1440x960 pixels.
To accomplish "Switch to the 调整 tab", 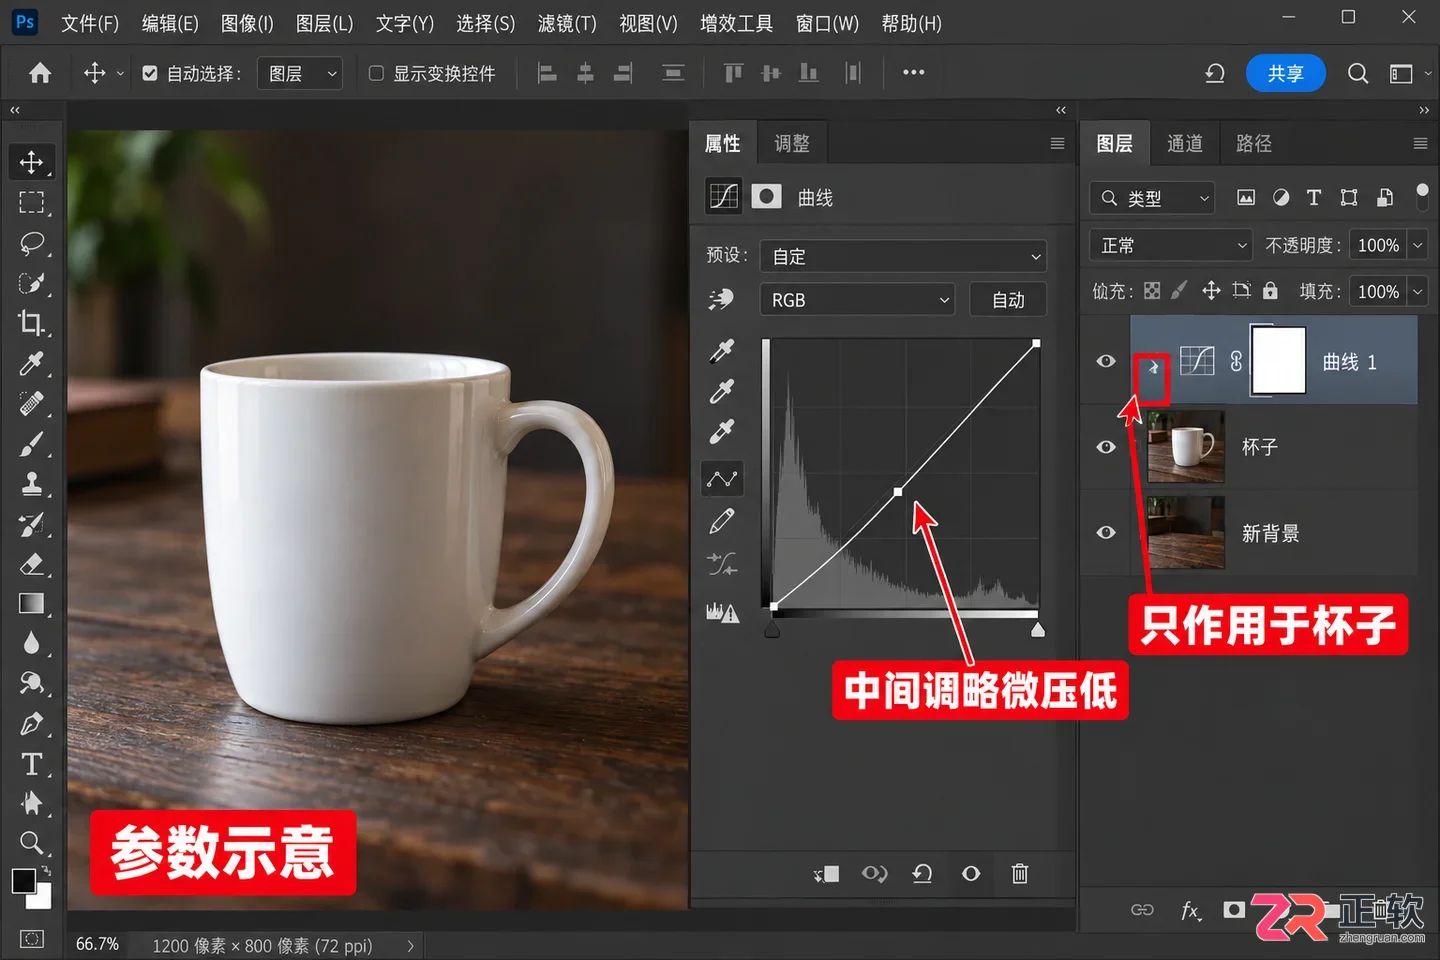I will click(x=792, y=143).
